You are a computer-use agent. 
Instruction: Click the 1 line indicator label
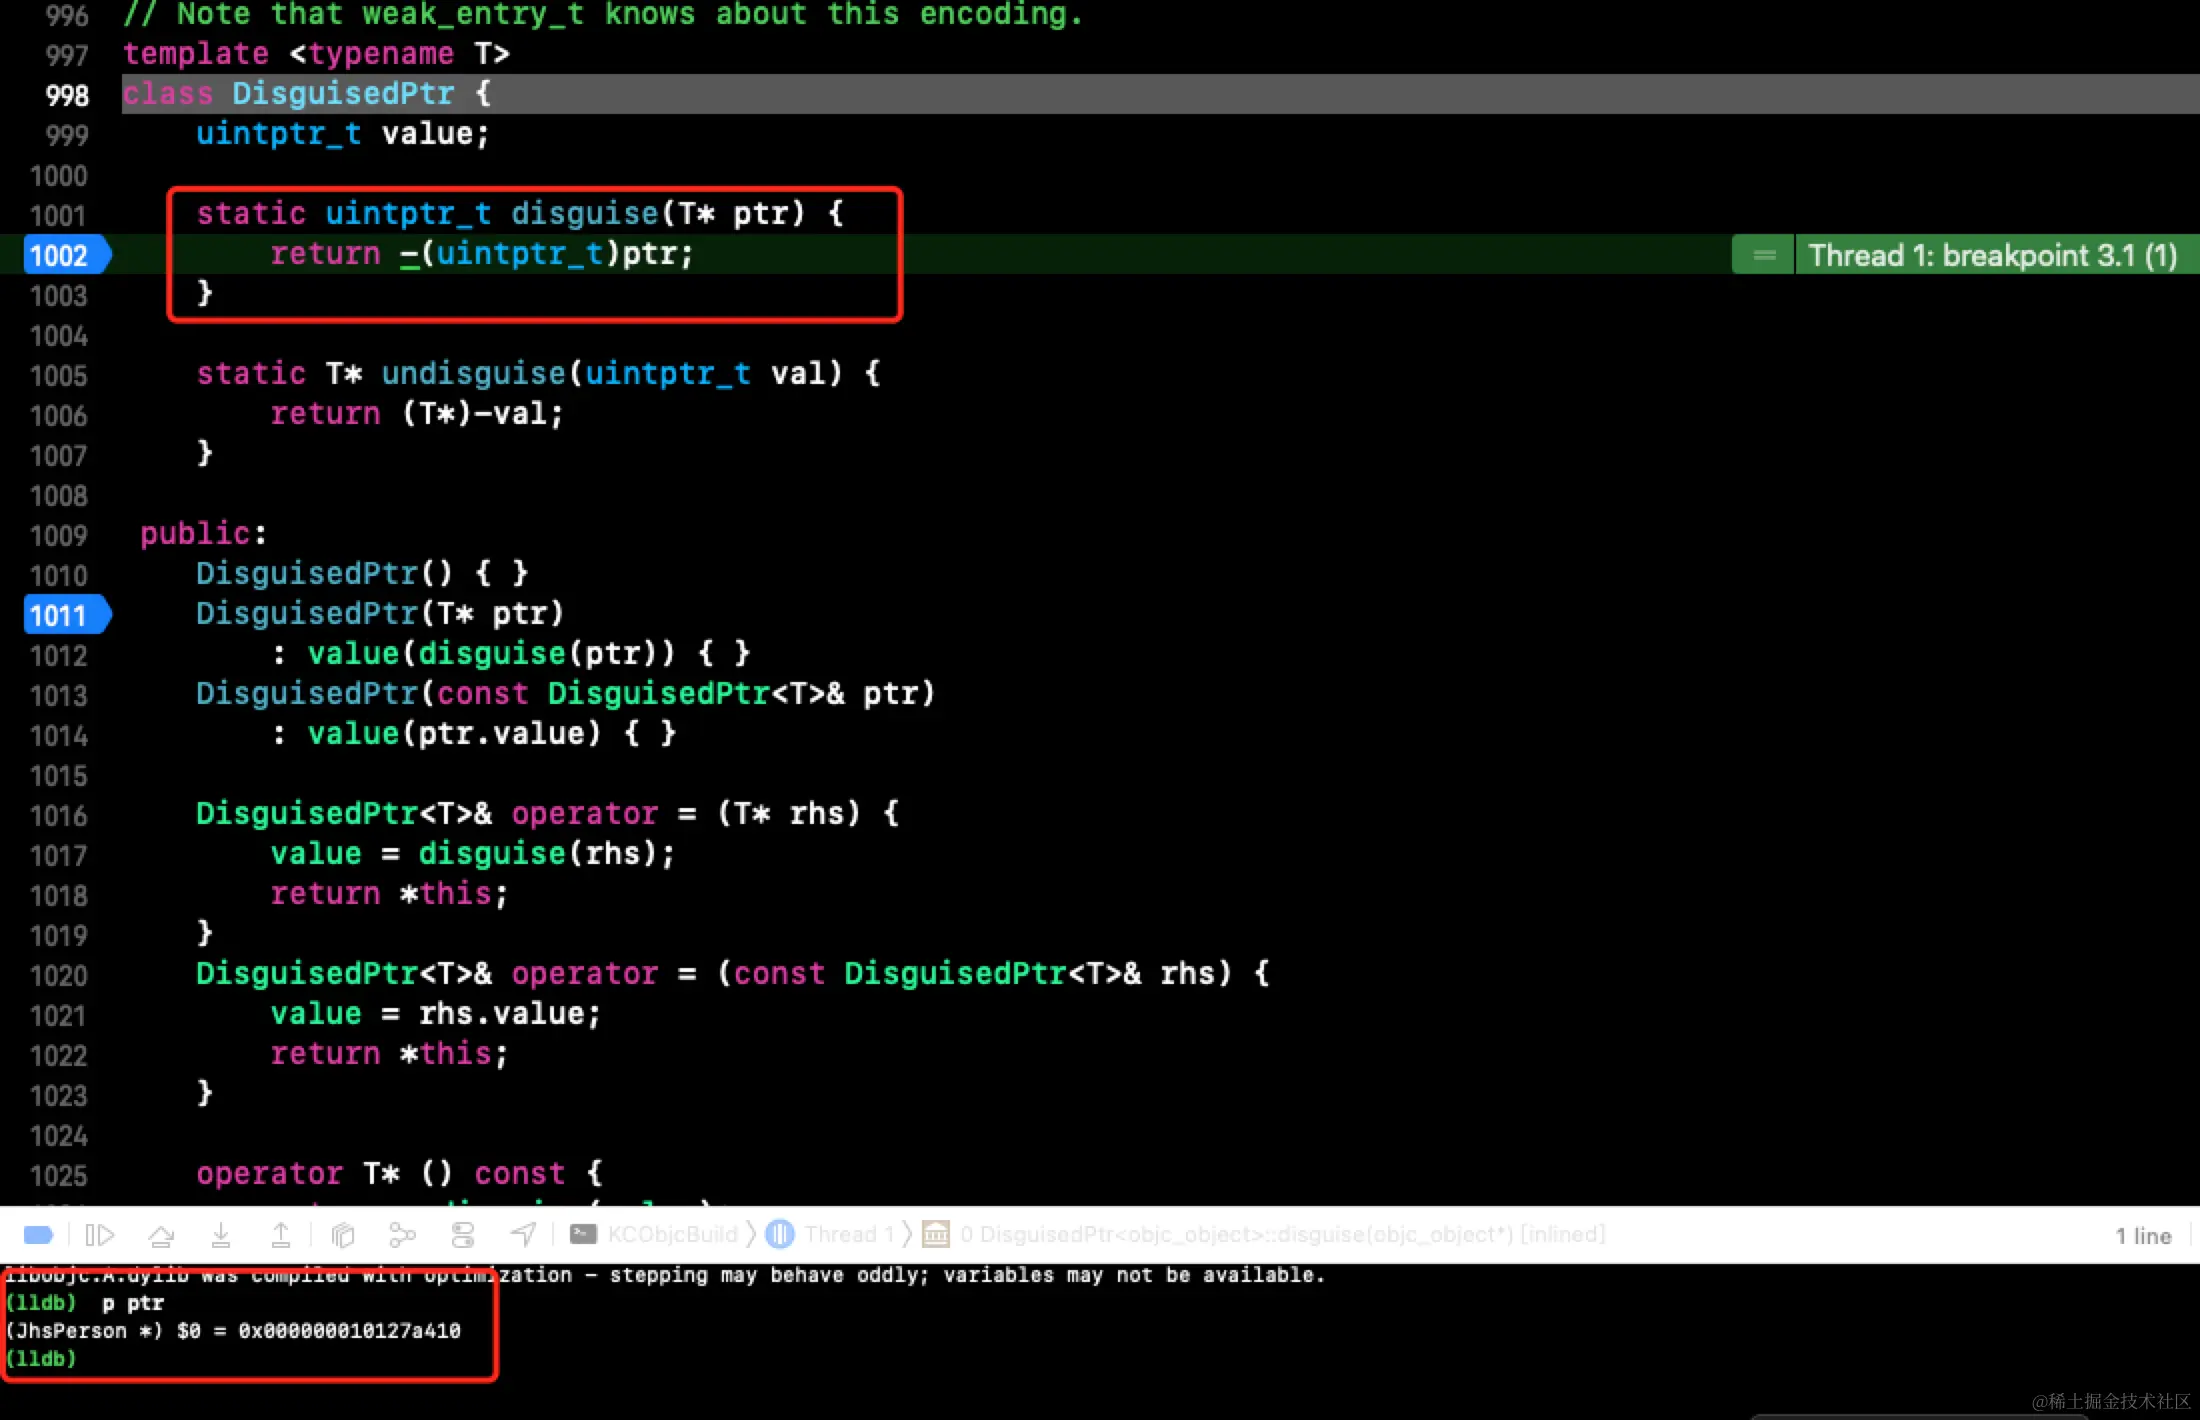2142,1236
